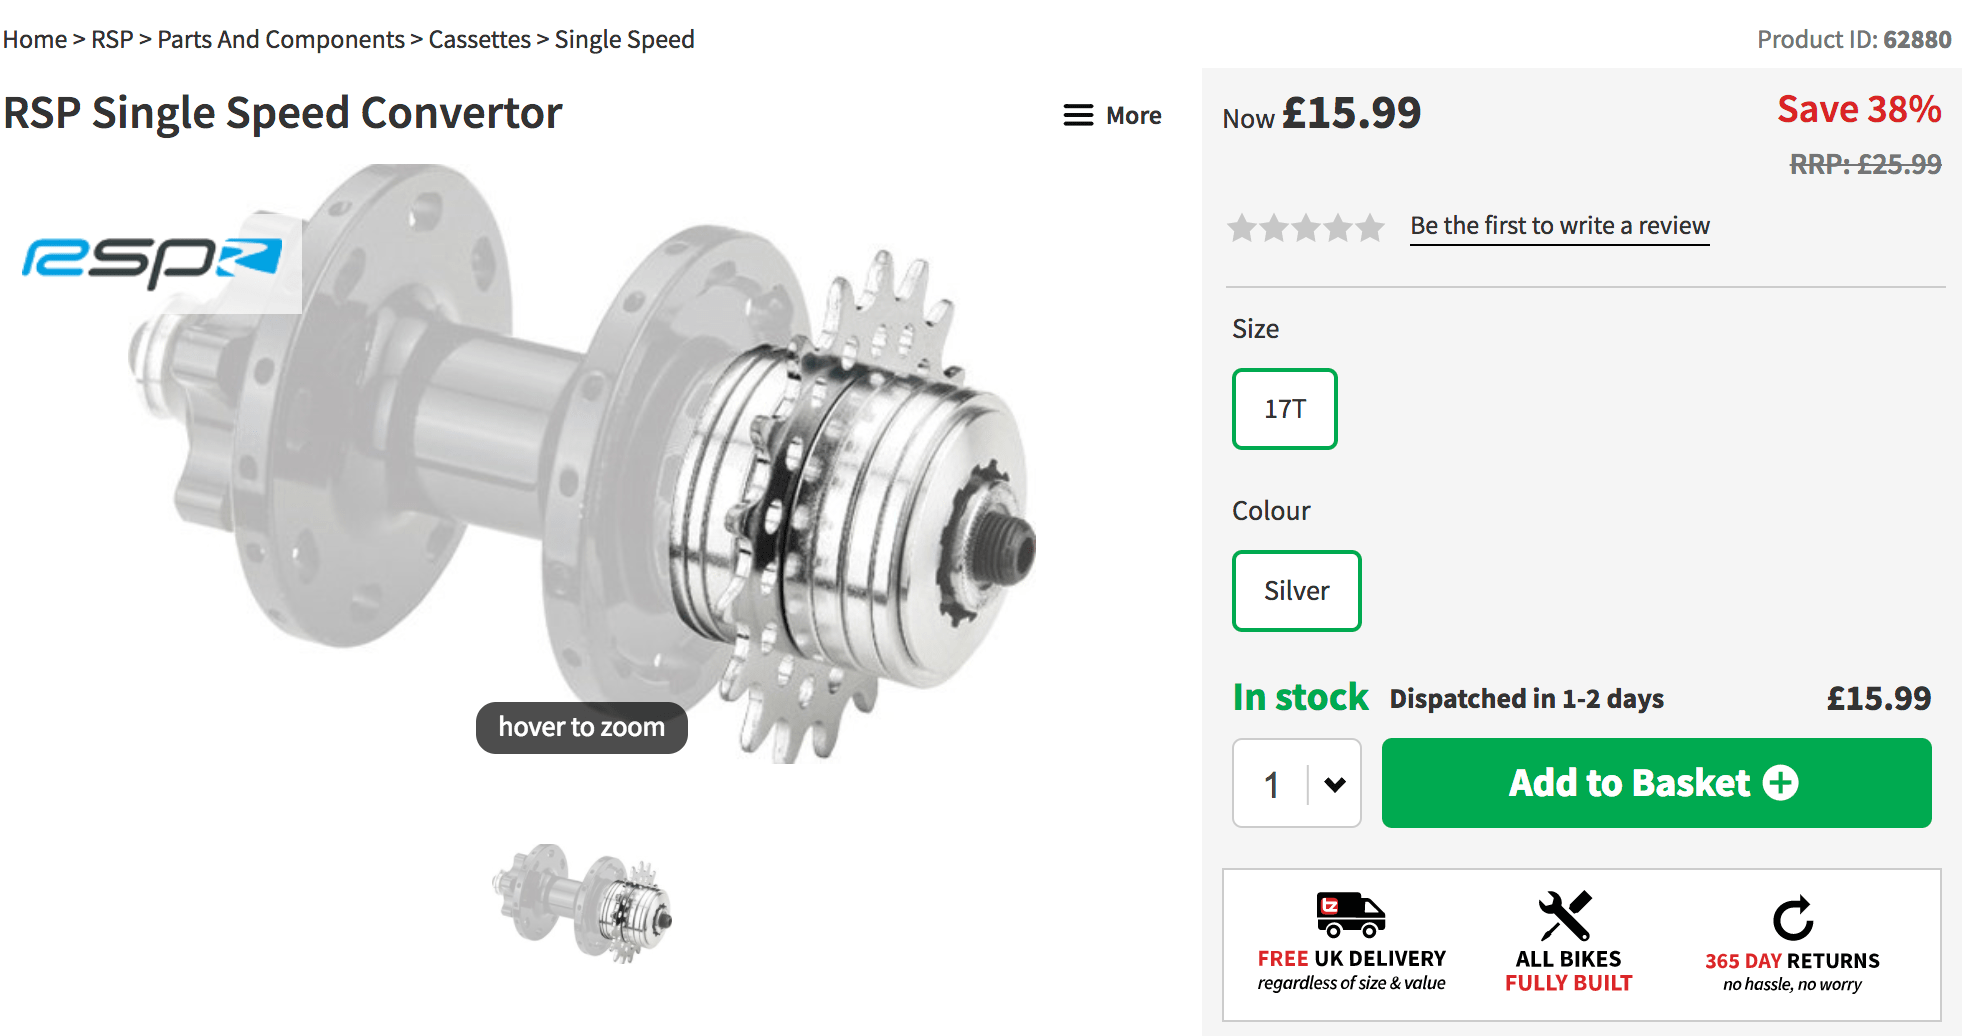Select the Silver colour option
The image size is (1962, 1036).
click(1296, 591)
